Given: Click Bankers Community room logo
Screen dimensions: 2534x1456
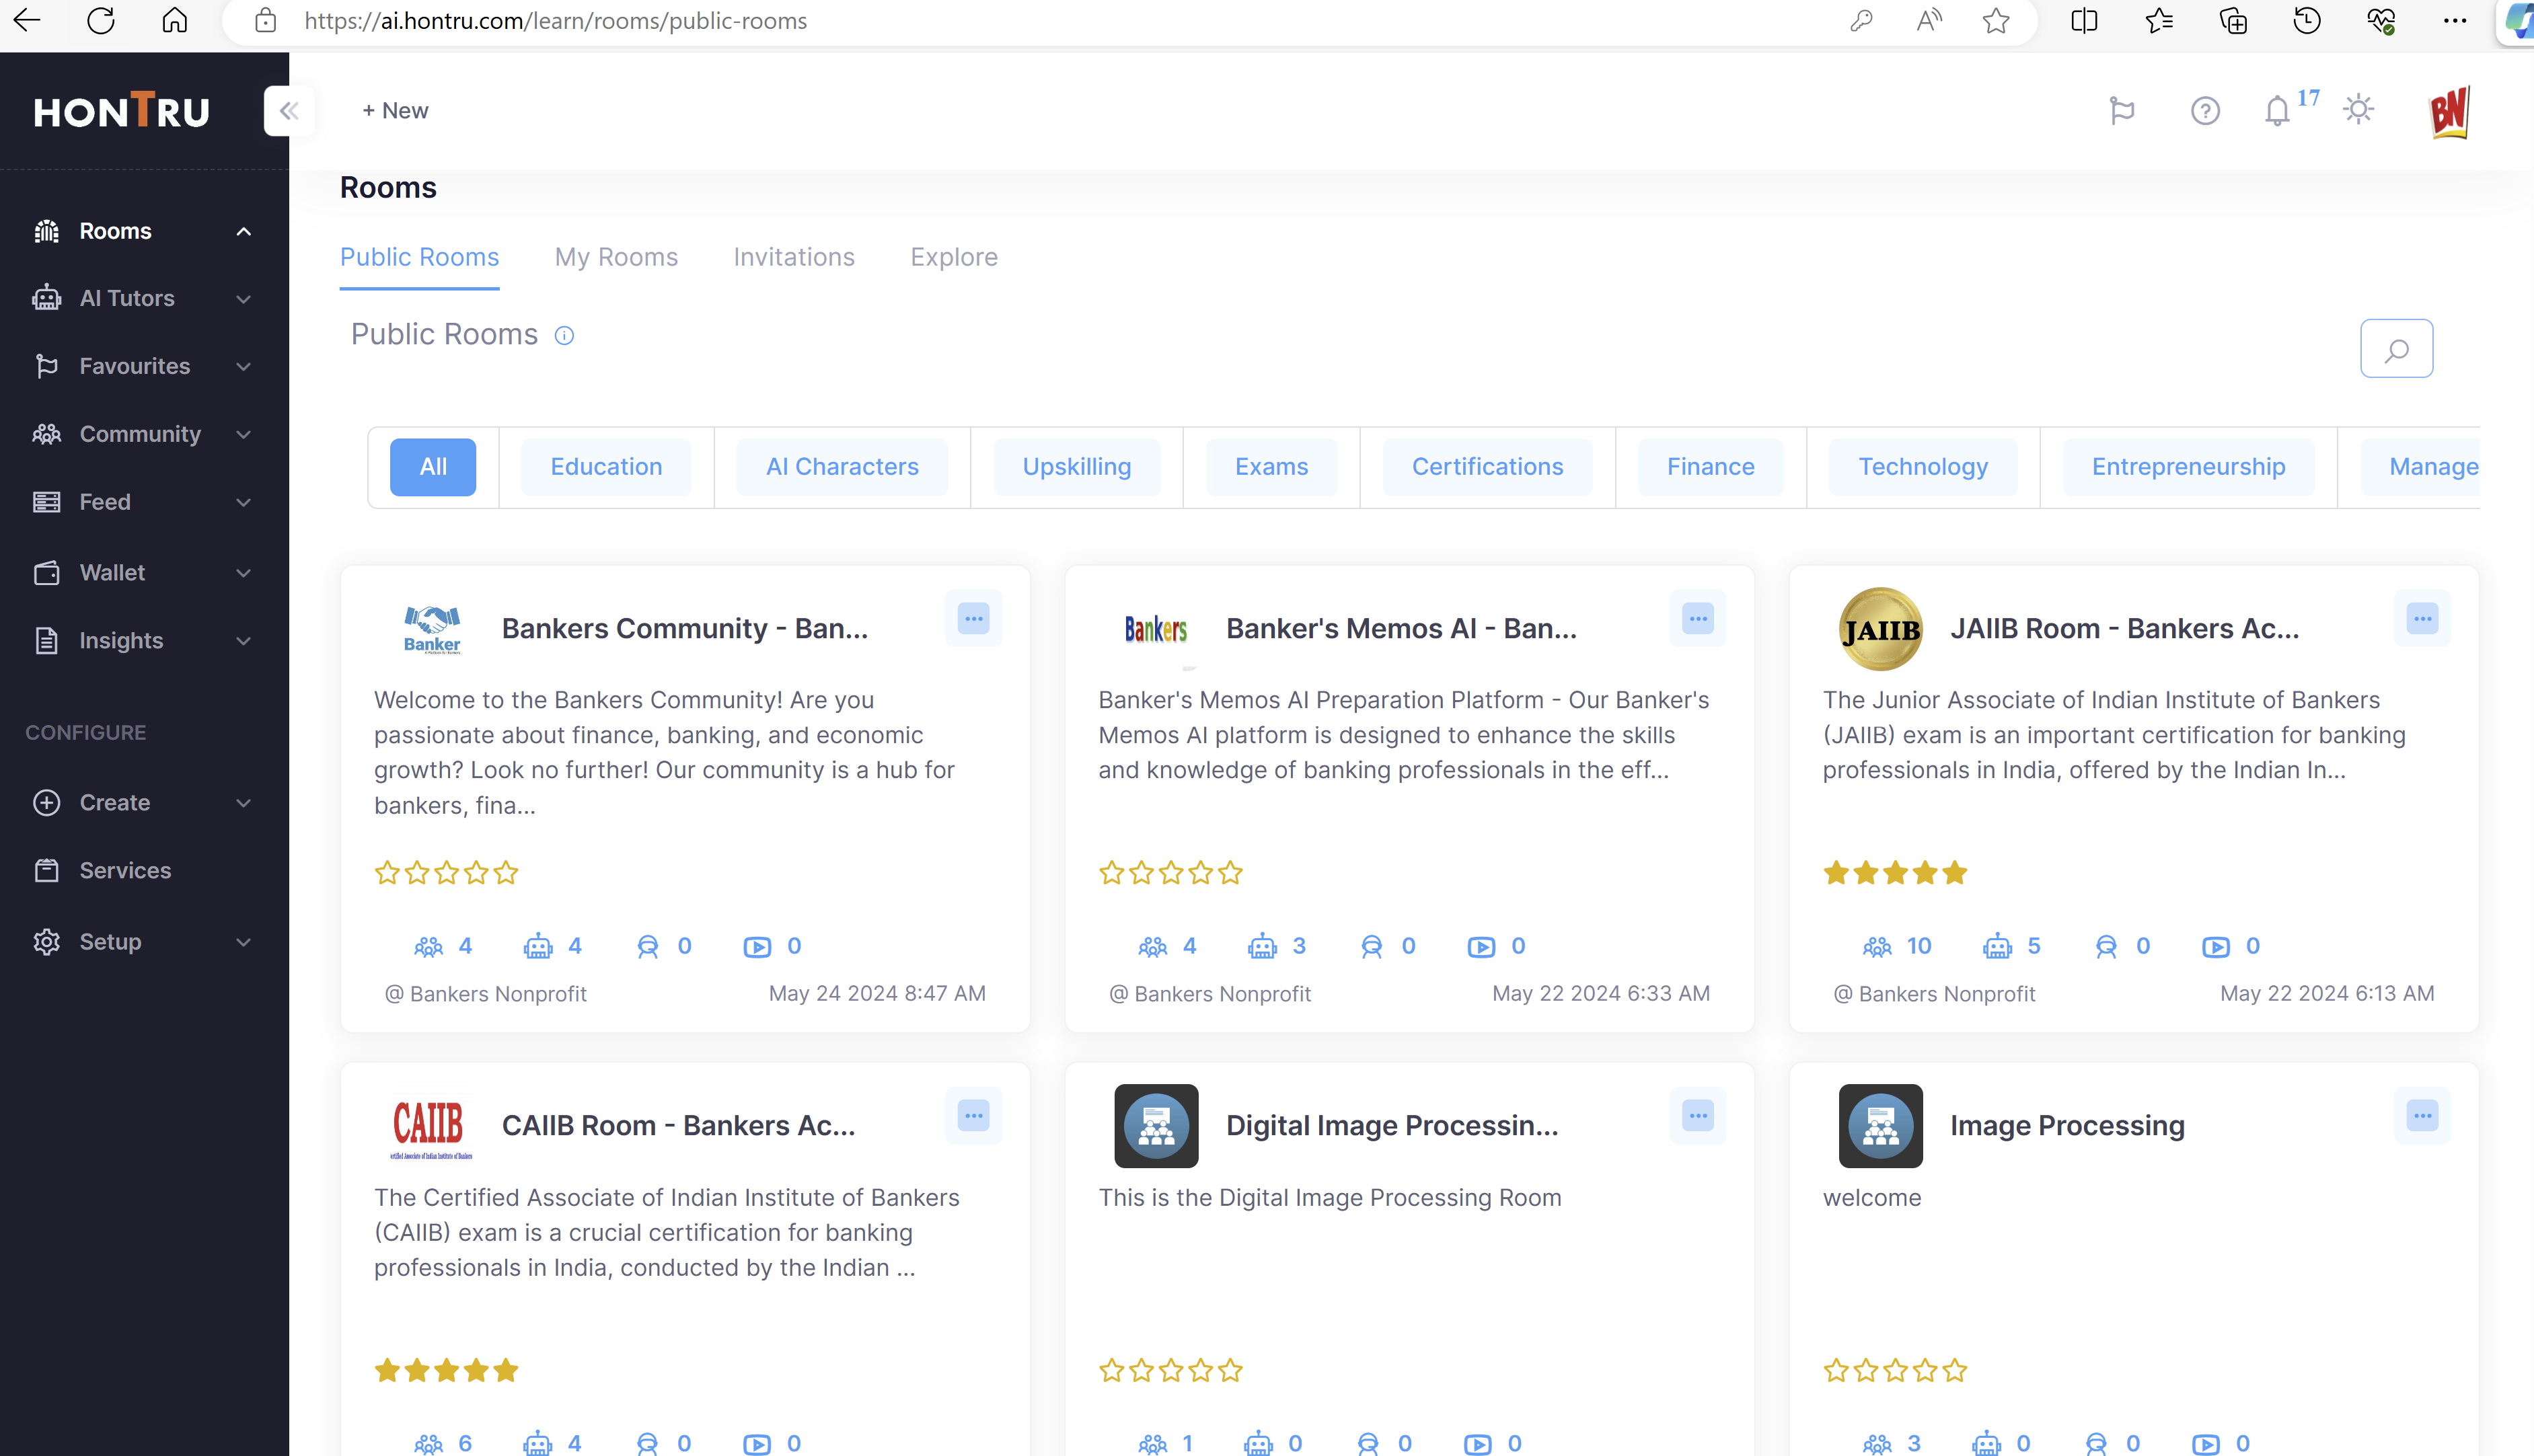Looking at the screenshot, I should click(432, 629).
